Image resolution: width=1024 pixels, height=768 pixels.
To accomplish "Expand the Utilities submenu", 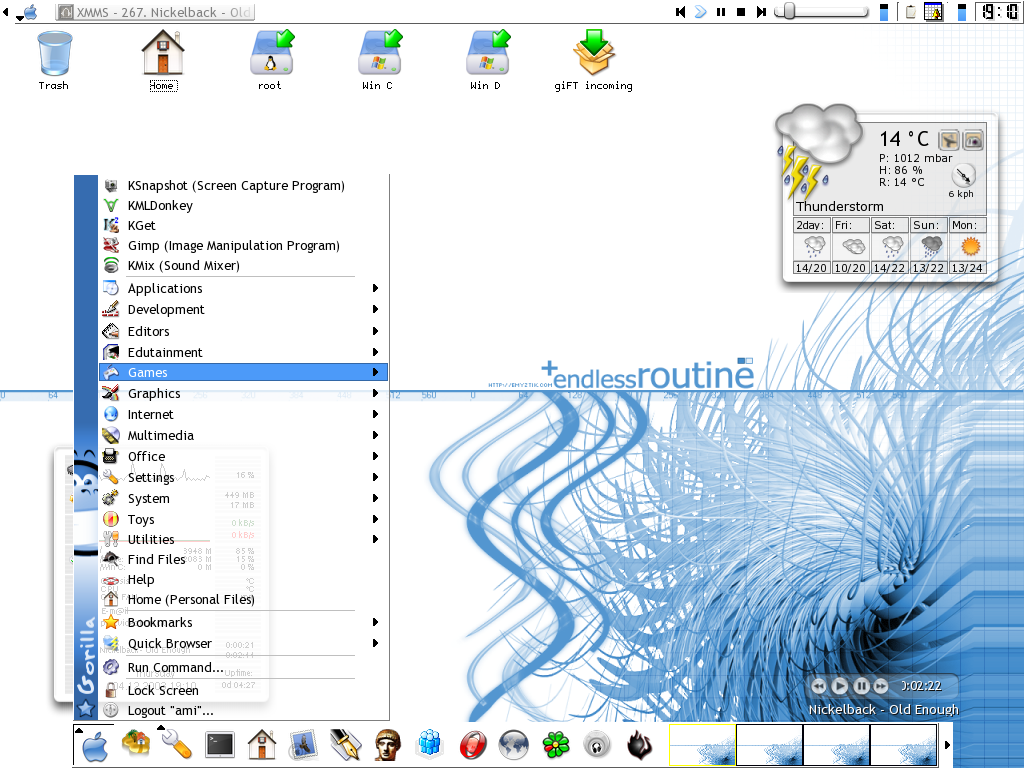I will click(243, 539).
